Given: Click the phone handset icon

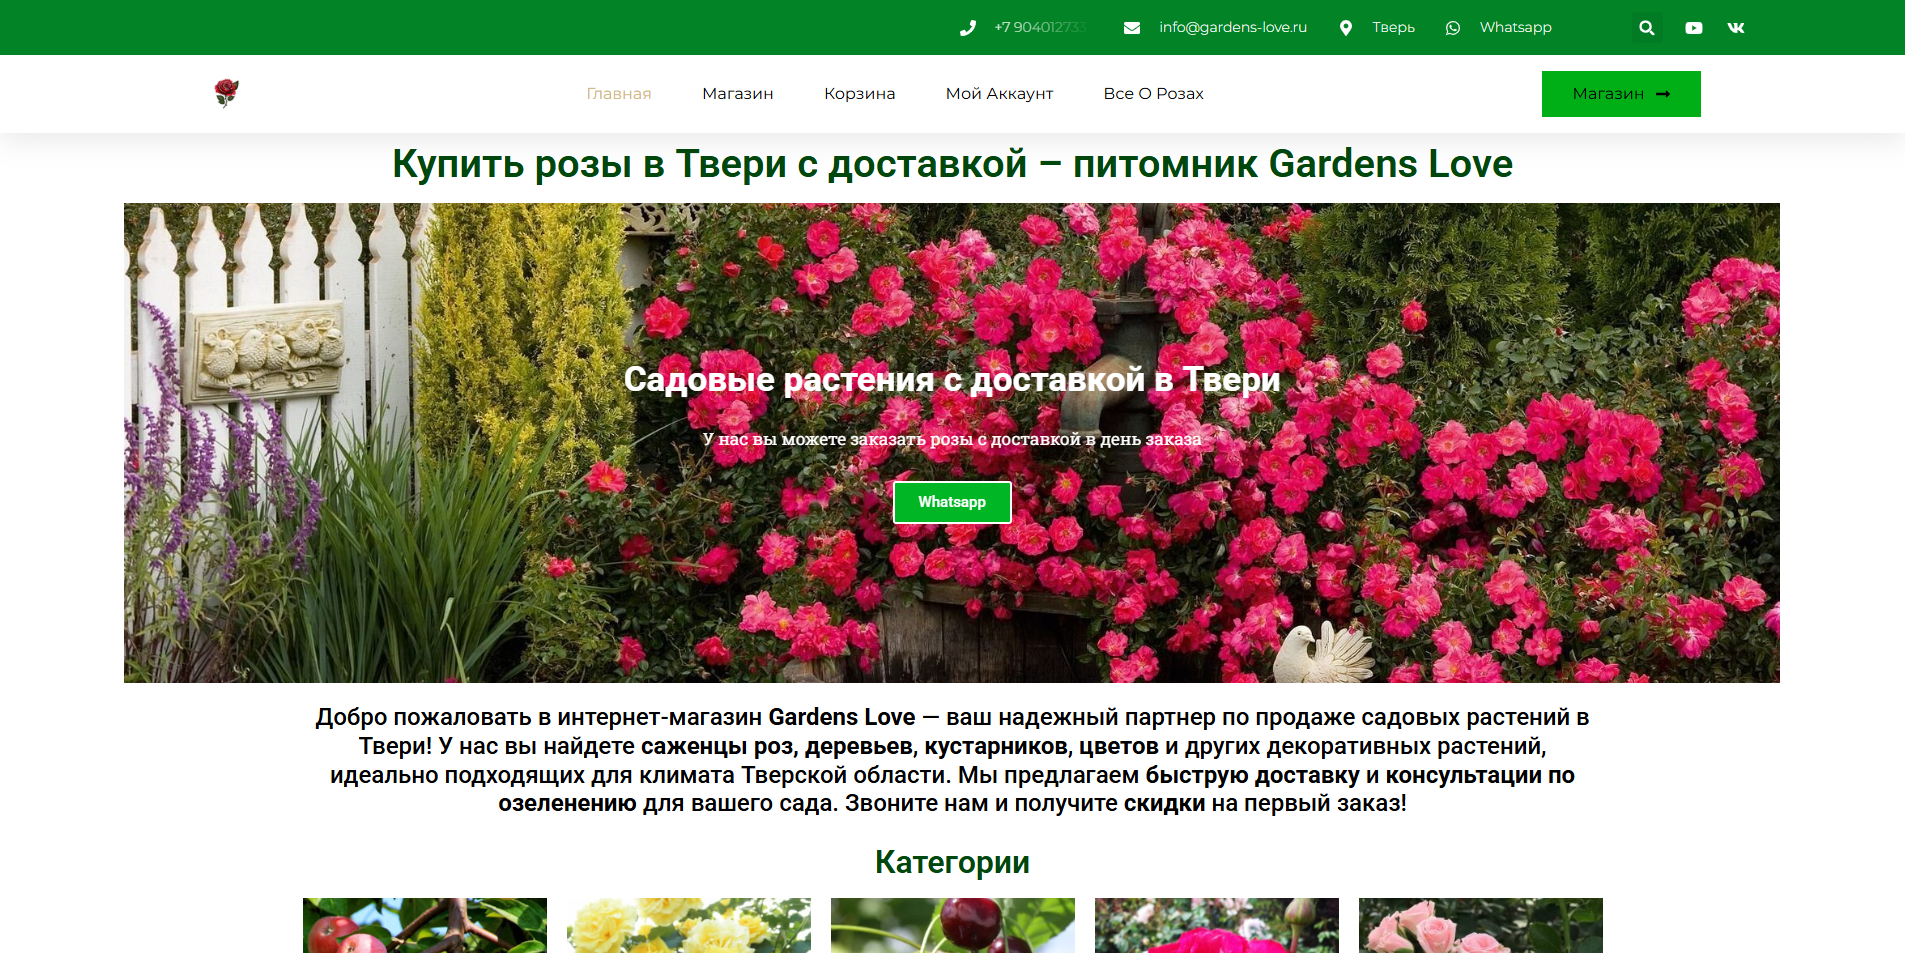Looking at the screenshot, I should point(967,28).
